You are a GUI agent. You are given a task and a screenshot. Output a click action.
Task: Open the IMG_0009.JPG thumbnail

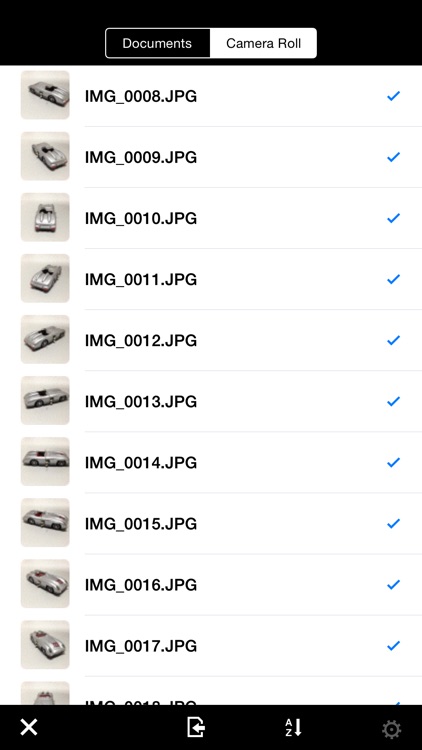[x=45, y=156]
